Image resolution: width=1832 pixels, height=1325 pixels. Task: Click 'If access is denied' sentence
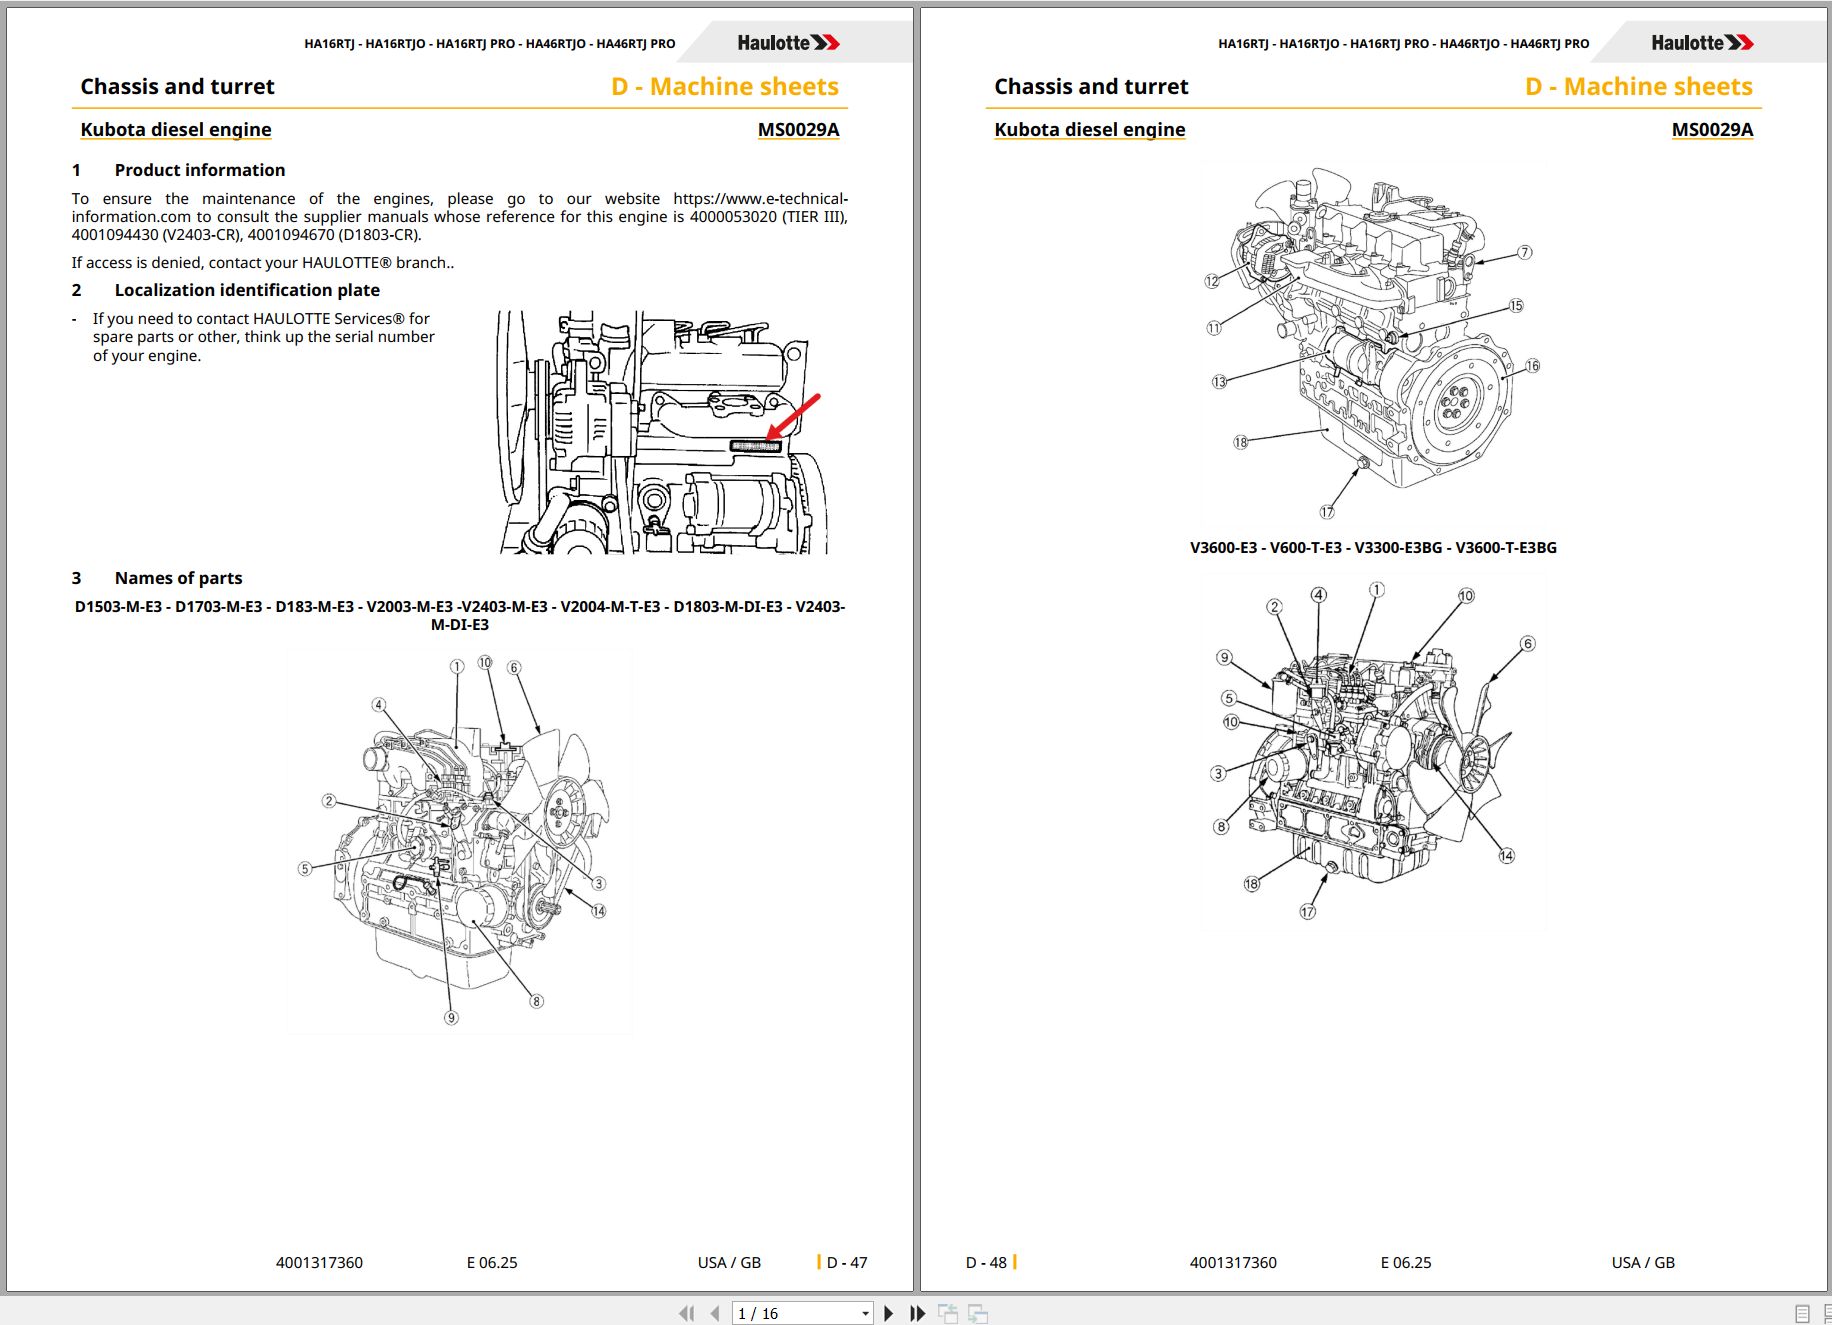click(x=263, y=263)
